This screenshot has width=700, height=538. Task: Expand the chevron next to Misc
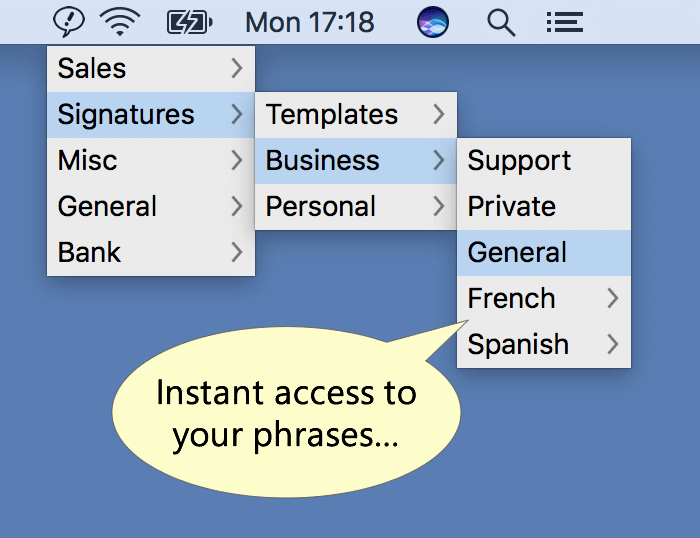(237, 161)
